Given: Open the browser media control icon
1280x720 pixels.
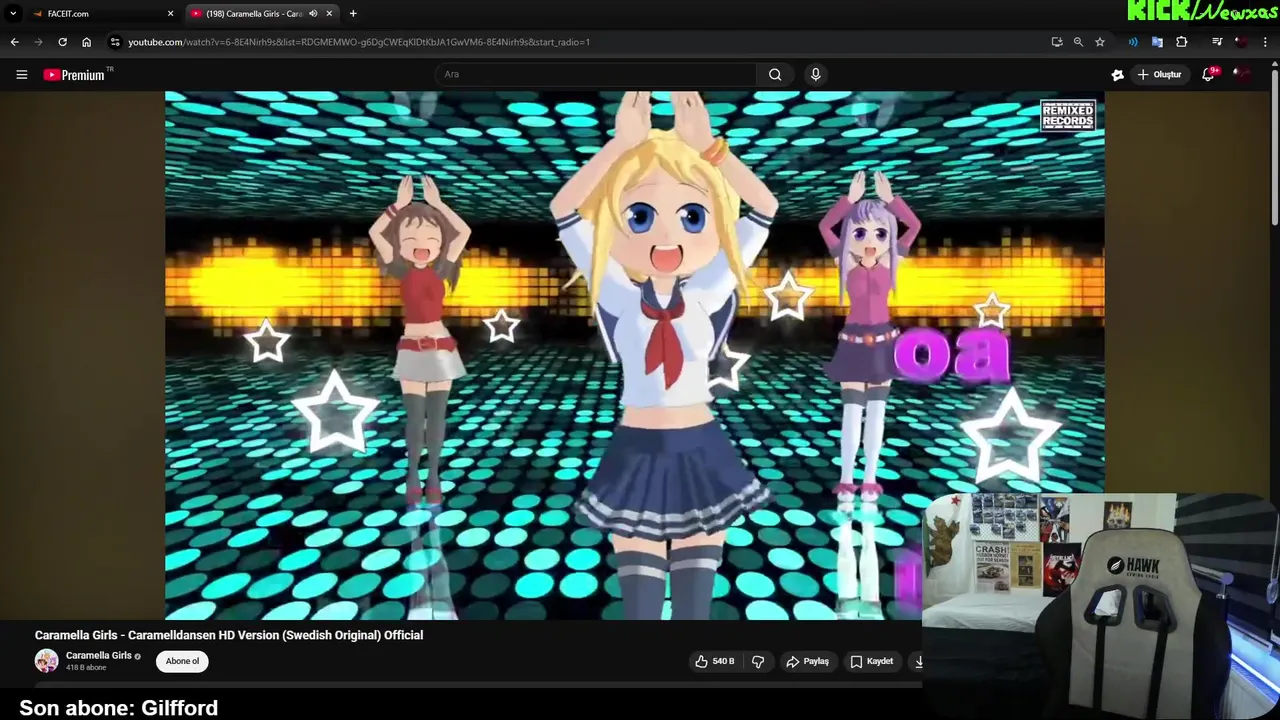Looking at the screenshot, I should click(x=1217, y=42).
